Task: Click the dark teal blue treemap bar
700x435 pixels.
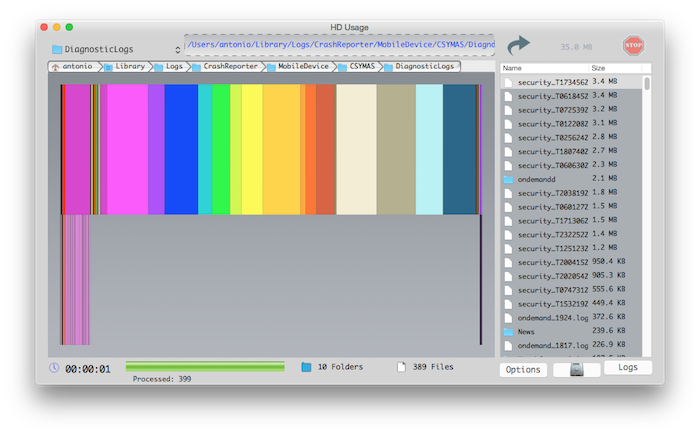Action: (x=459, y=149)
